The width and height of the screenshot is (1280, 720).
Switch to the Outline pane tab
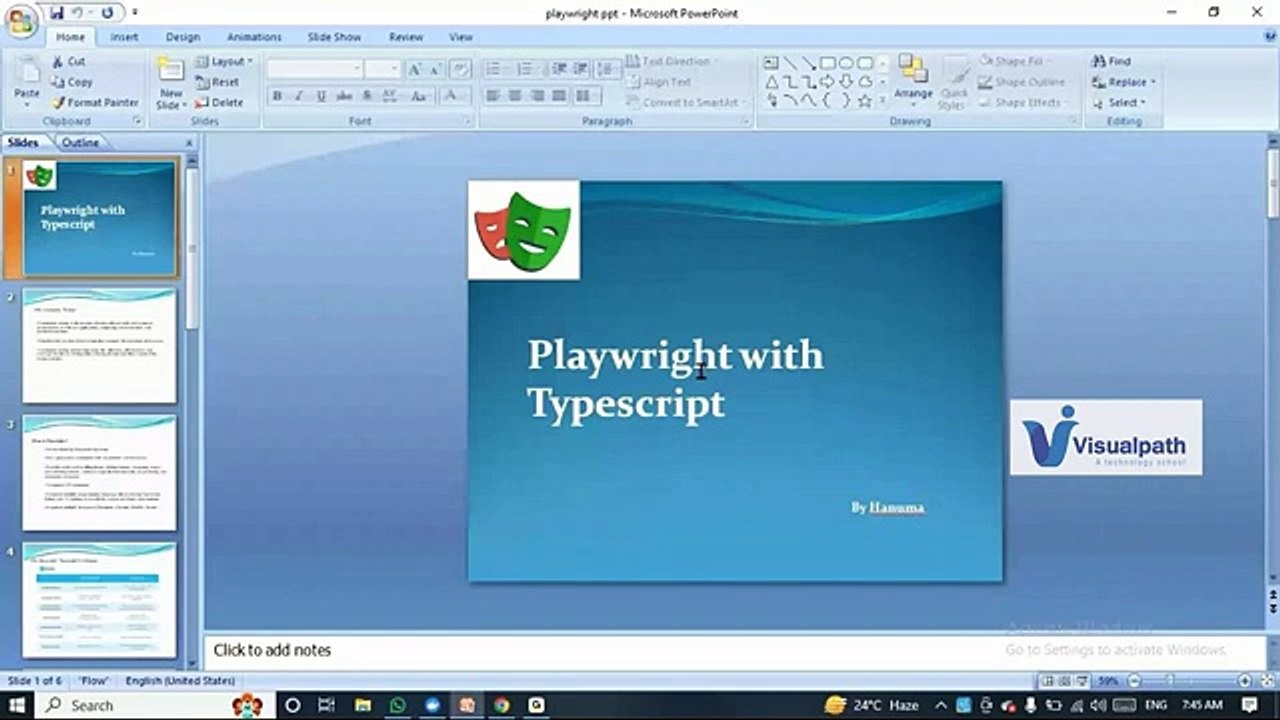pos(80,142)
